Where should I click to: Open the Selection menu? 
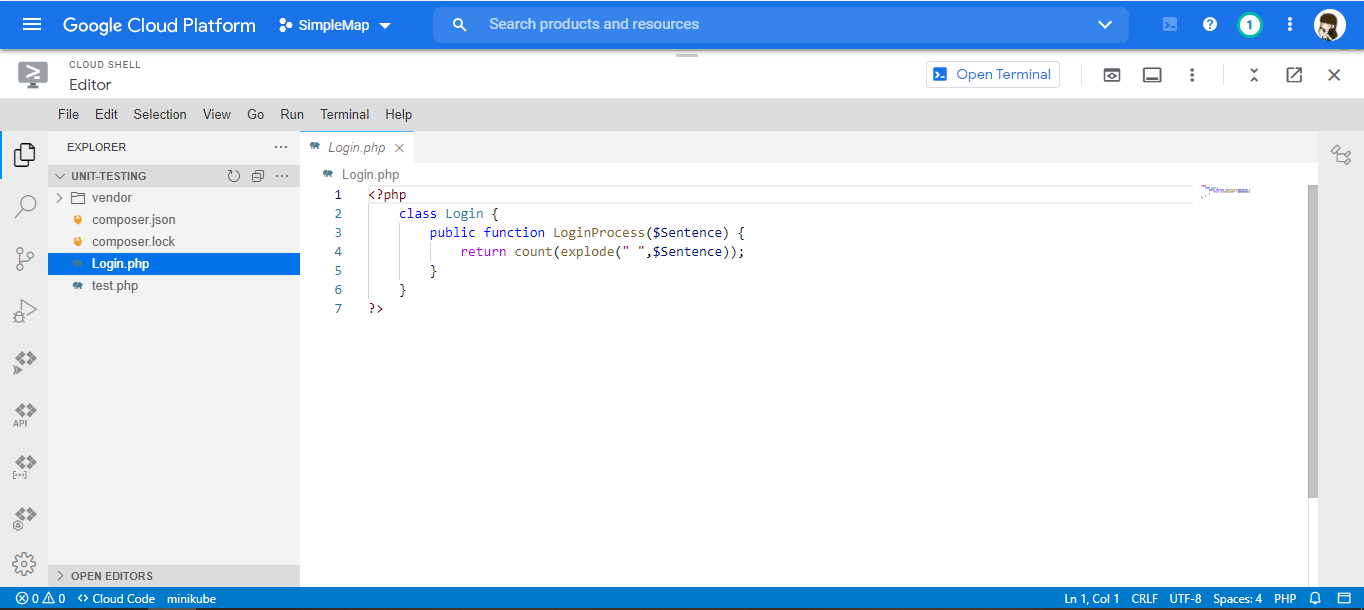click(x=160, y=114)
